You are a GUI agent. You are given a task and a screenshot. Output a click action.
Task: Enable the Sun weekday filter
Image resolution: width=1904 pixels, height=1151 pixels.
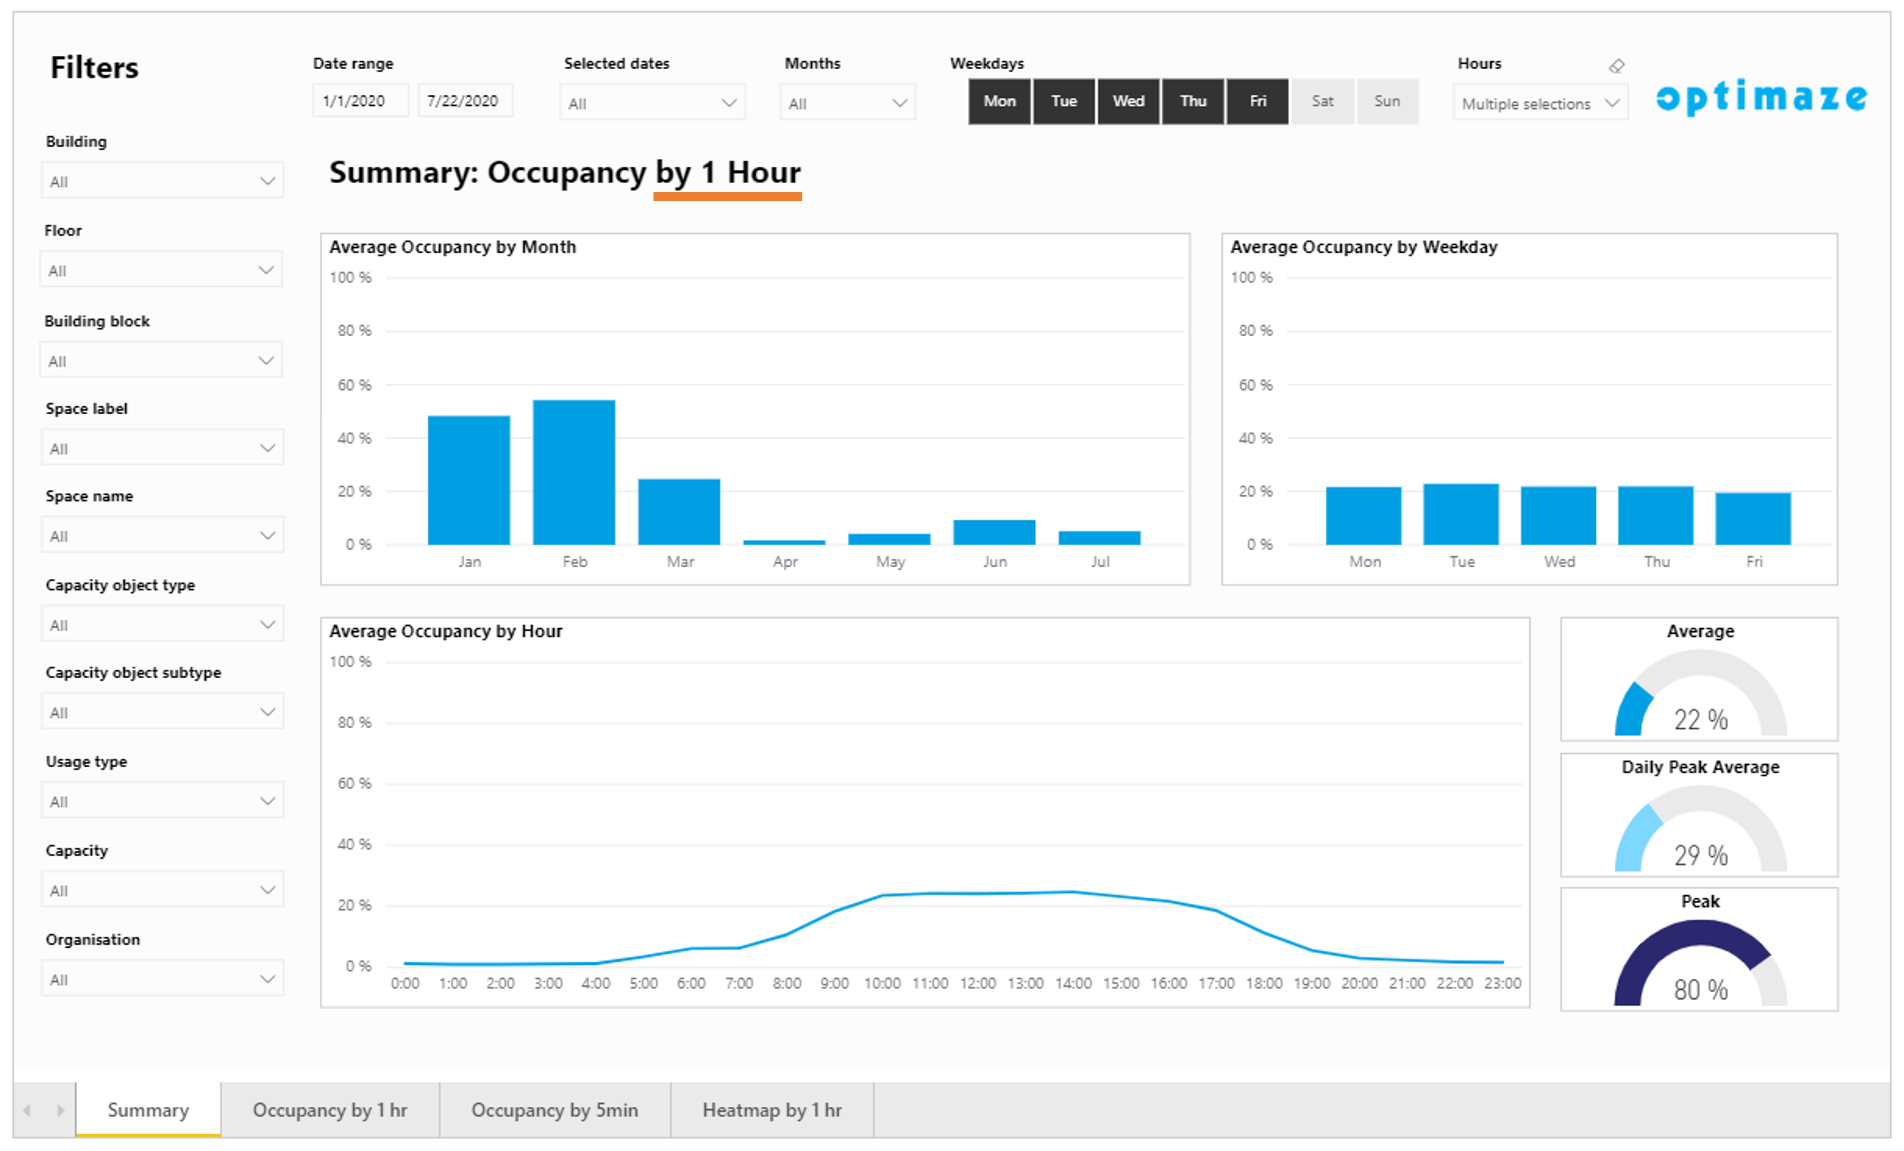click(x=1386, y=101)
